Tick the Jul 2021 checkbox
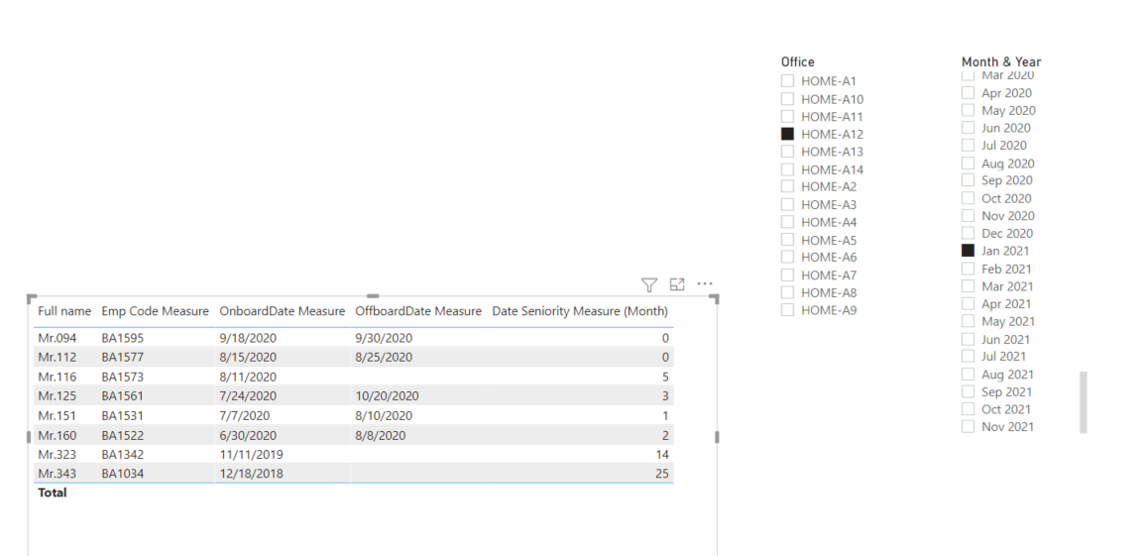The width and height of the screenshot is (1145, 556). (x=968, y=356)
